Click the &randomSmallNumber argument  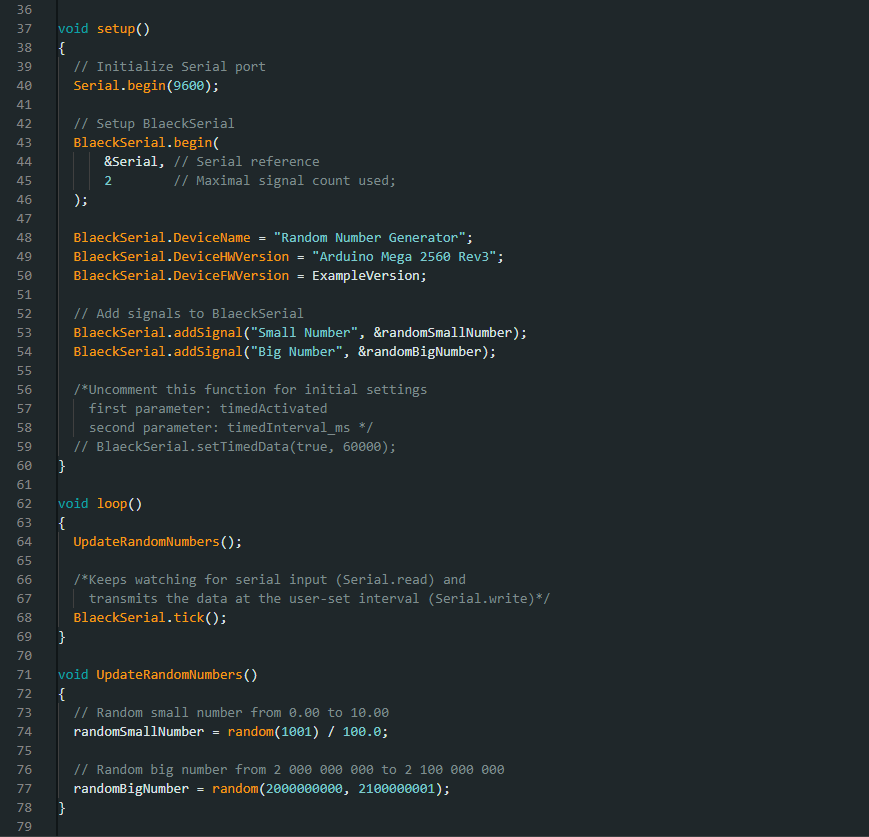point(441,333)
